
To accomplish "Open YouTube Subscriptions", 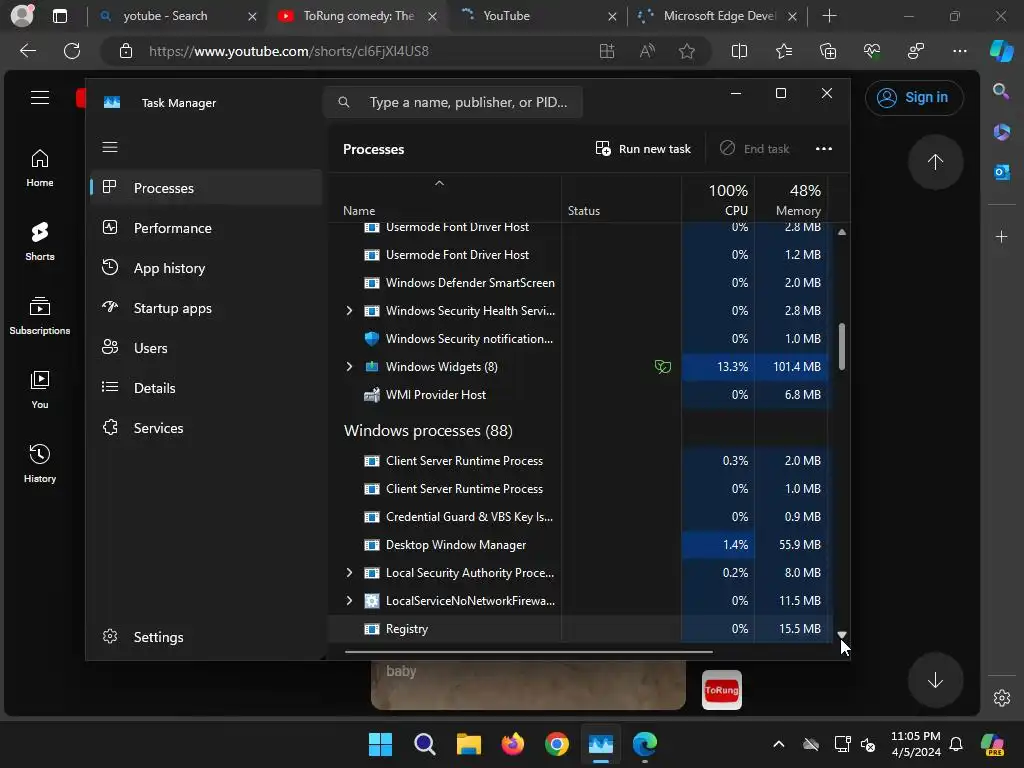I will pos(40,315).
